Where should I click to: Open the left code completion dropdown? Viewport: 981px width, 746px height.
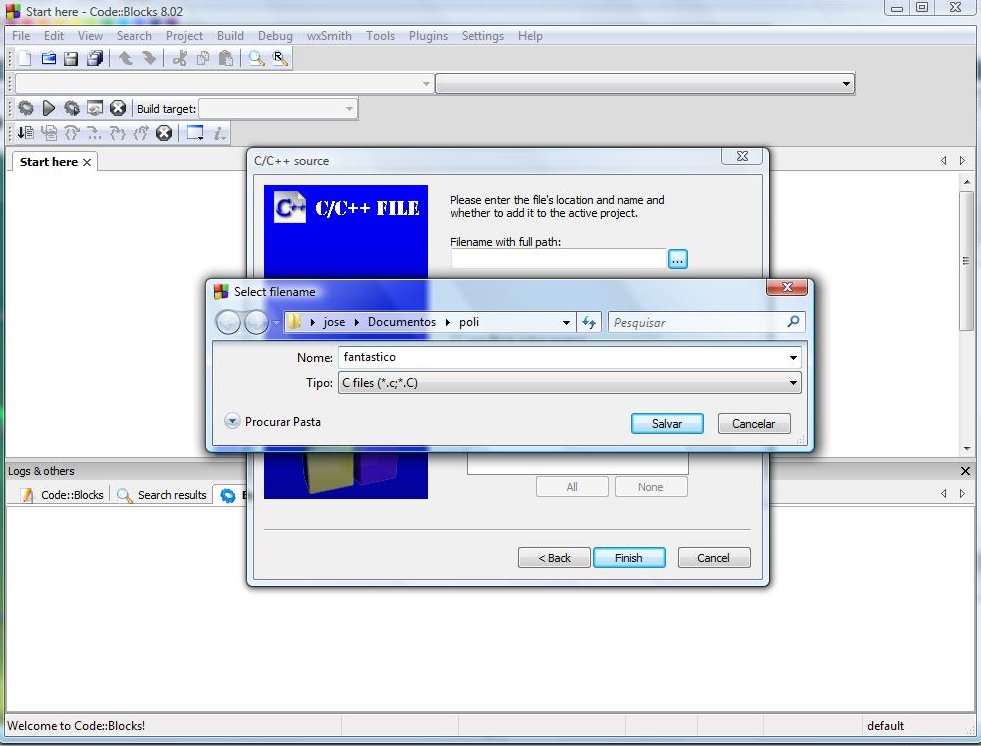pyautogui.click(x=426, y=83)
